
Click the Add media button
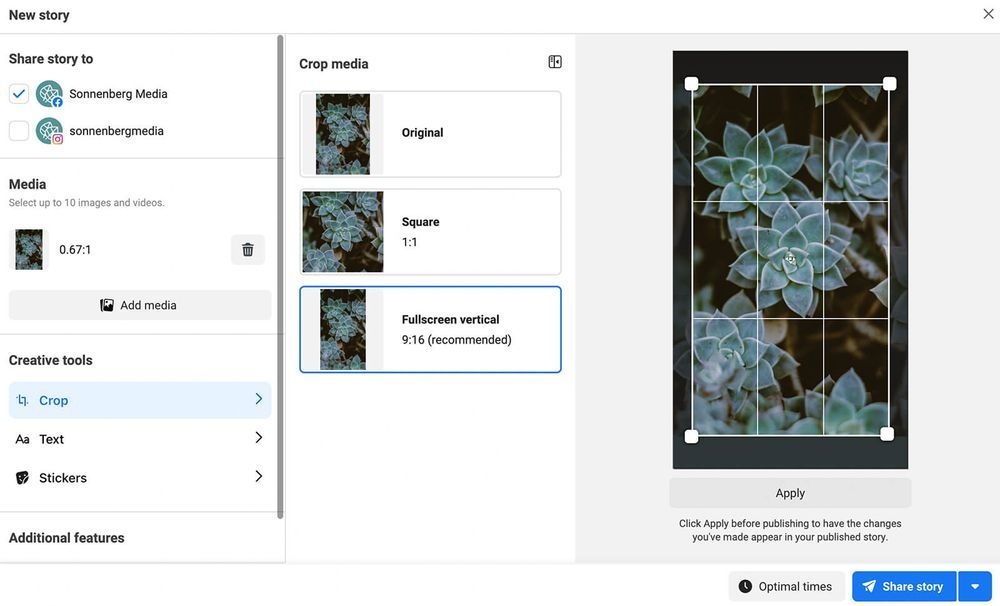140,305
